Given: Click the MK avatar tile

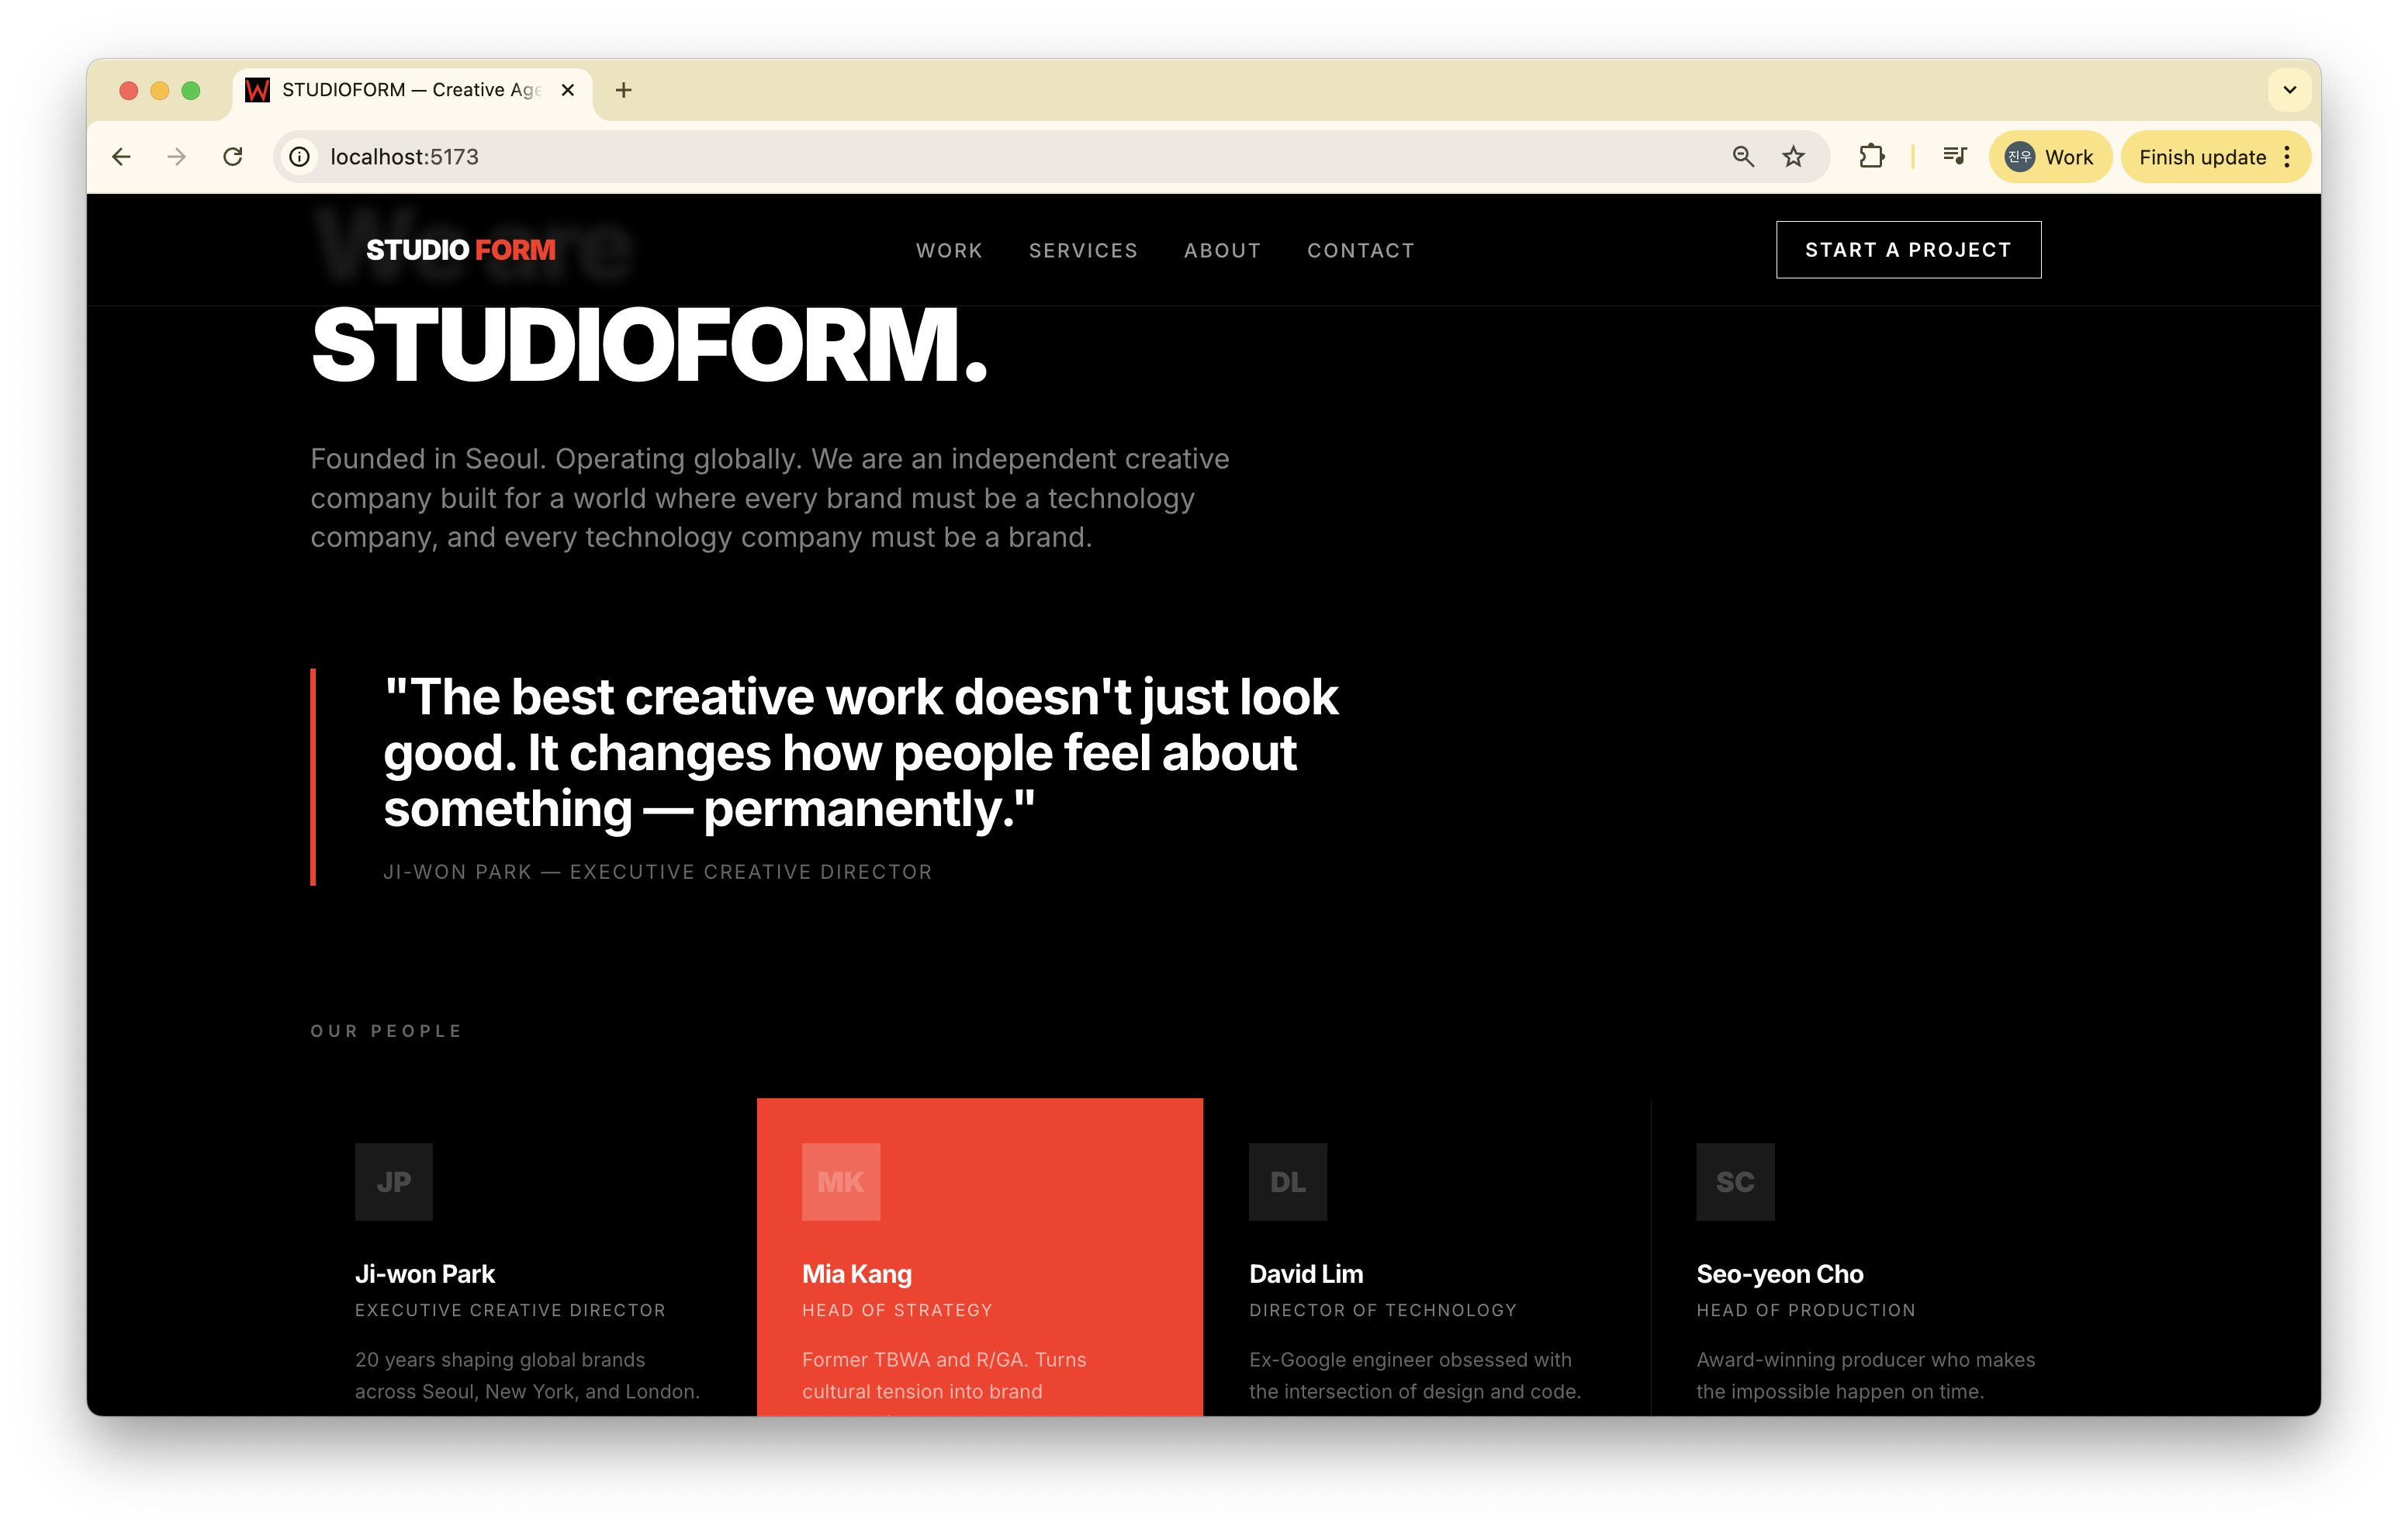Looking at the screenshot, I should click(840, 1182).
